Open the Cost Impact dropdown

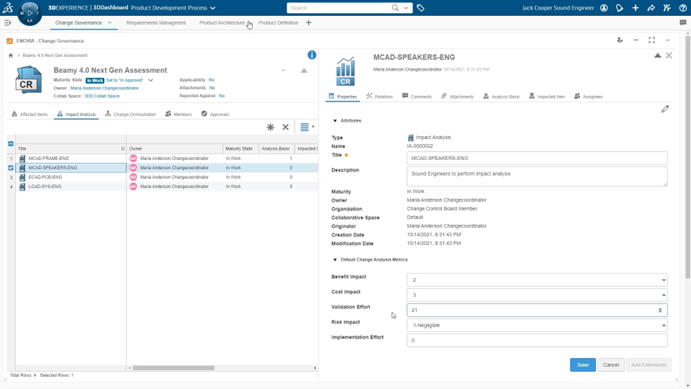[537, 295]
